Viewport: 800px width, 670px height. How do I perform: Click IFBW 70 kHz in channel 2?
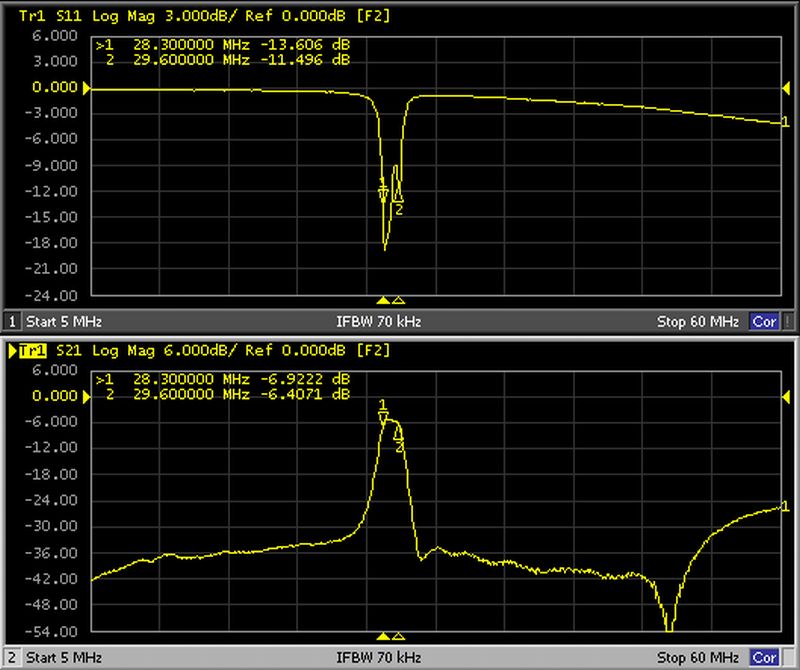(378, 658)
